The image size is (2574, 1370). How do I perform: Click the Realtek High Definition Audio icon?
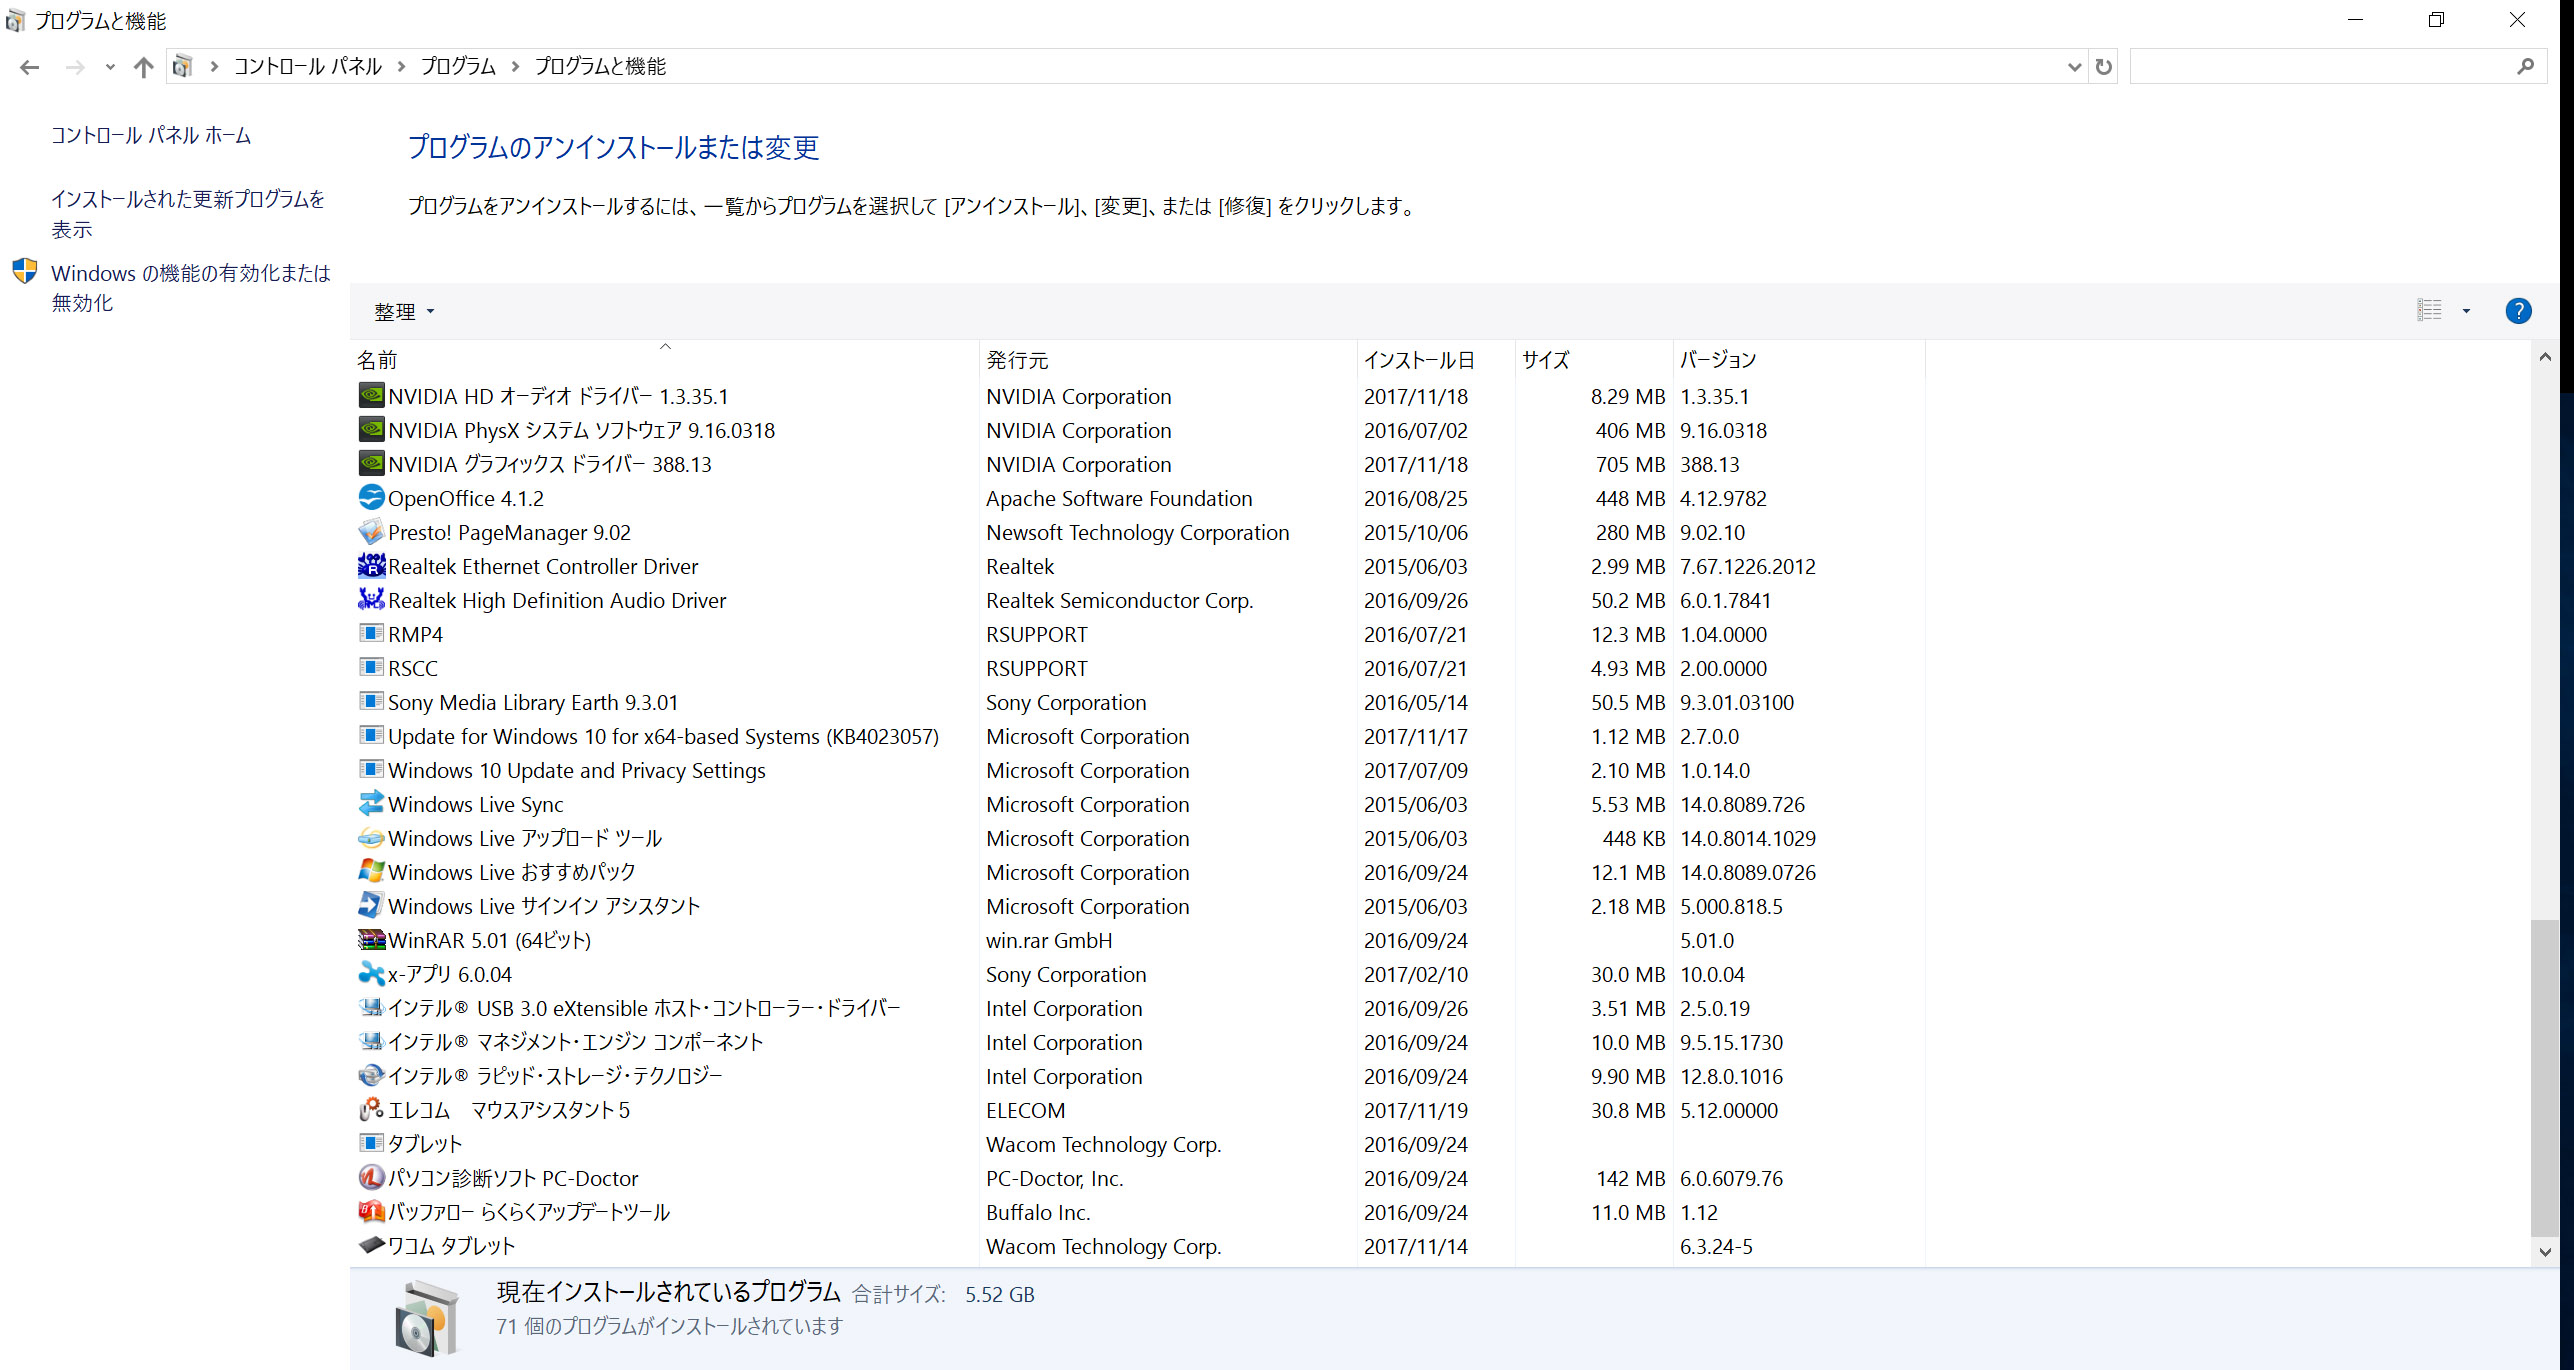371,599
